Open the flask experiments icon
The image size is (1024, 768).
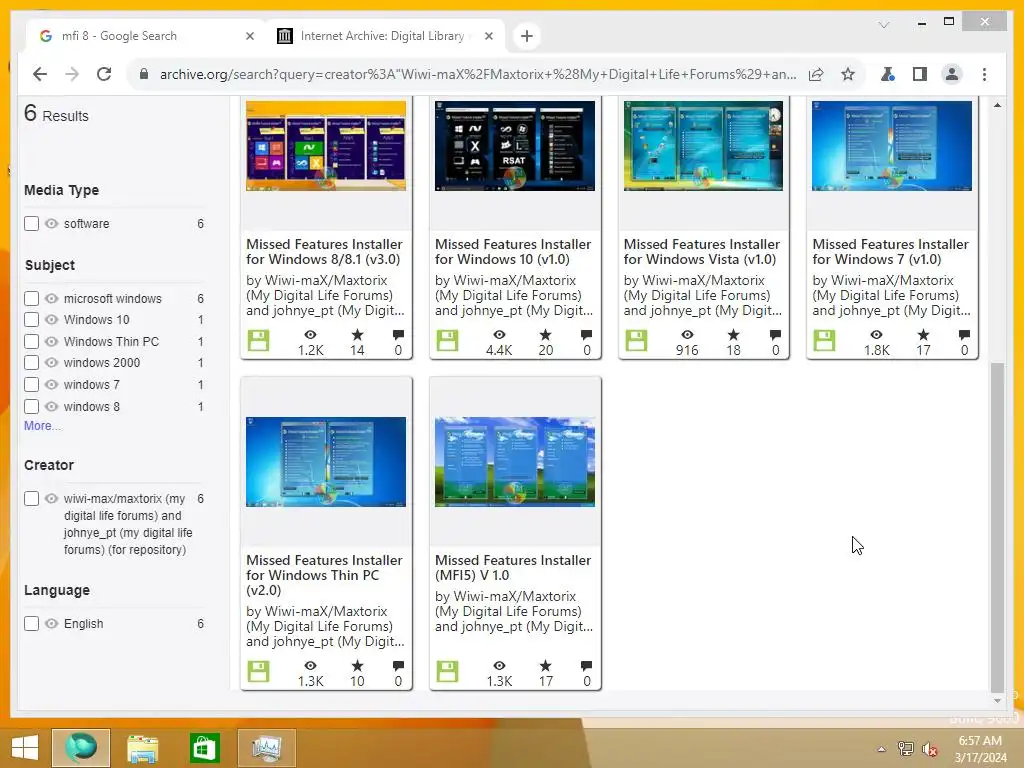(x=887, y=74)
